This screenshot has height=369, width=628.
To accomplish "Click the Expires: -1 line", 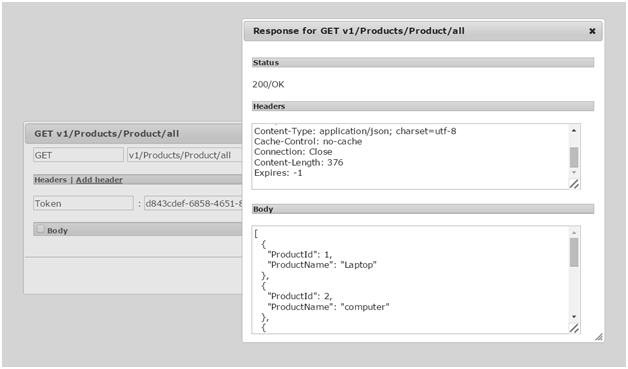I will tap(278, 173).
